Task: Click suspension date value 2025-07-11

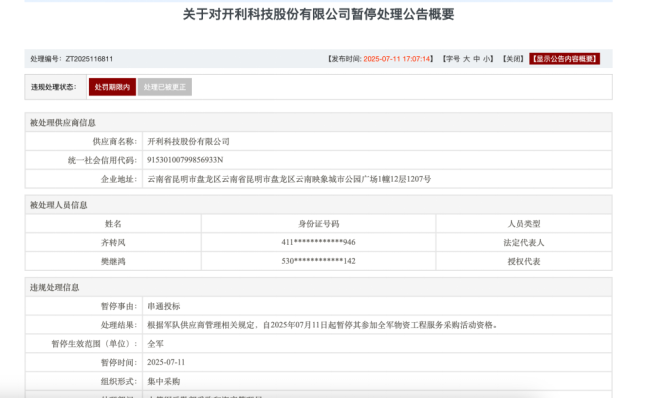Action: pos(166,362)
